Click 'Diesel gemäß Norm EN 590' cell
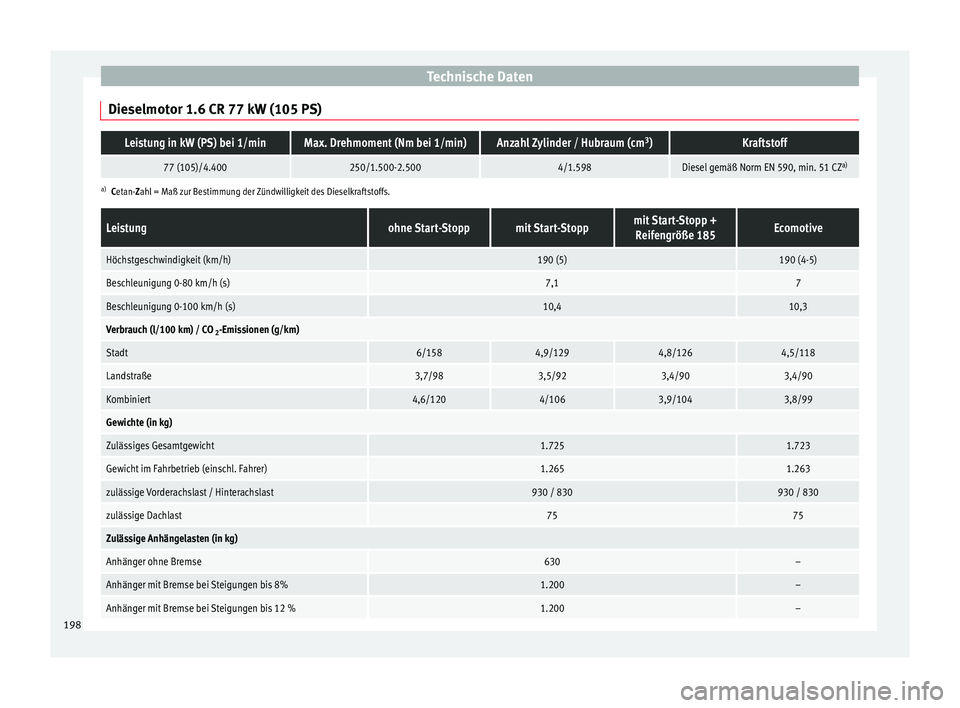This screenshot has width=960, height=708. tap(764, 167)
